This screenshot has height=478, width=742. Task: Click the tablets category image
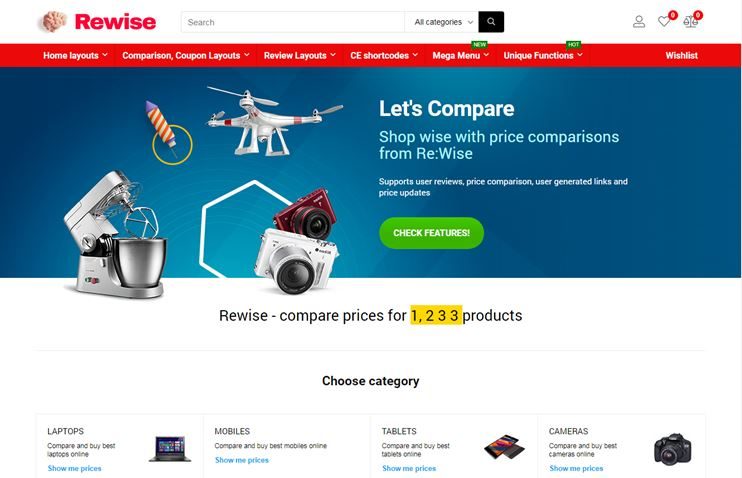(x=504, y=446)
